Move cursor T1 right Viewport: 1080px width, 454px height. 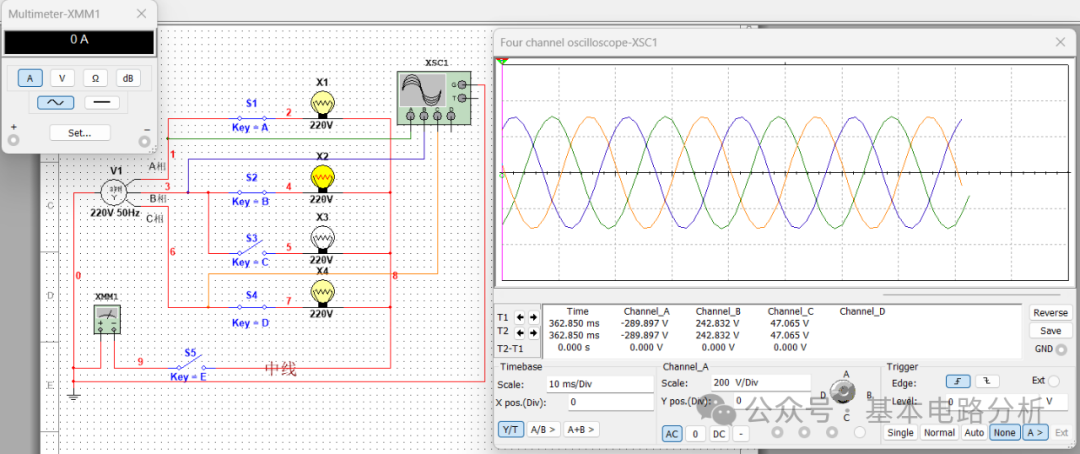pyautogui.click(x=532, y=318)
